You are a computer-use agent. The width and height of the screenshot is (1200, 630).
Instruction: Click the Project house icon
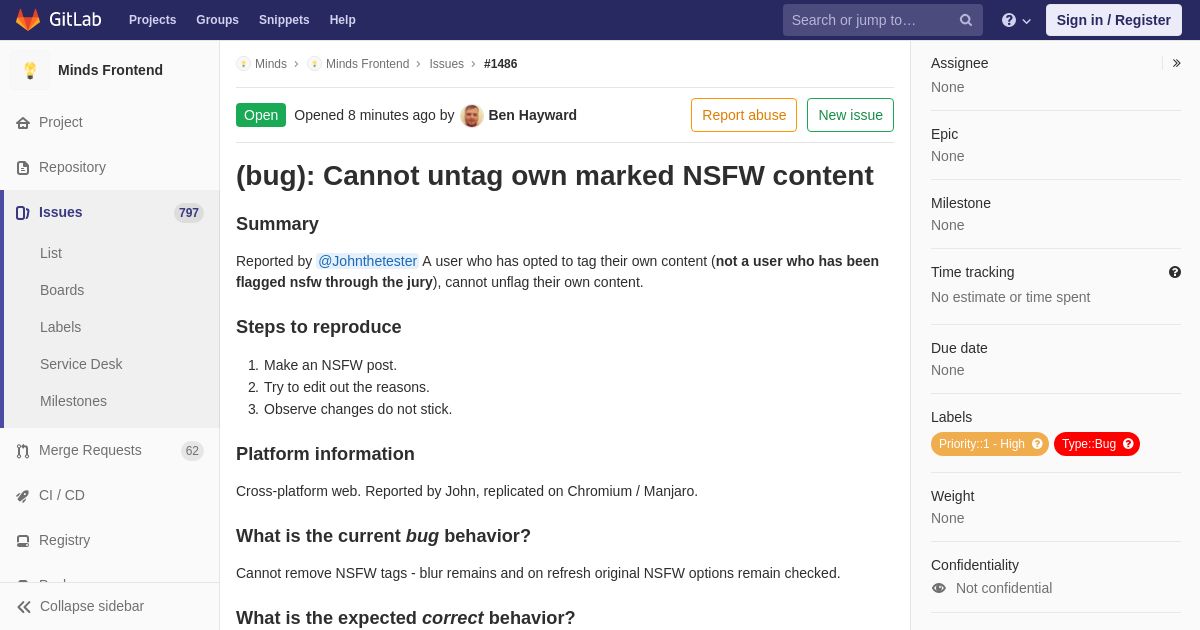click(23, 123)
